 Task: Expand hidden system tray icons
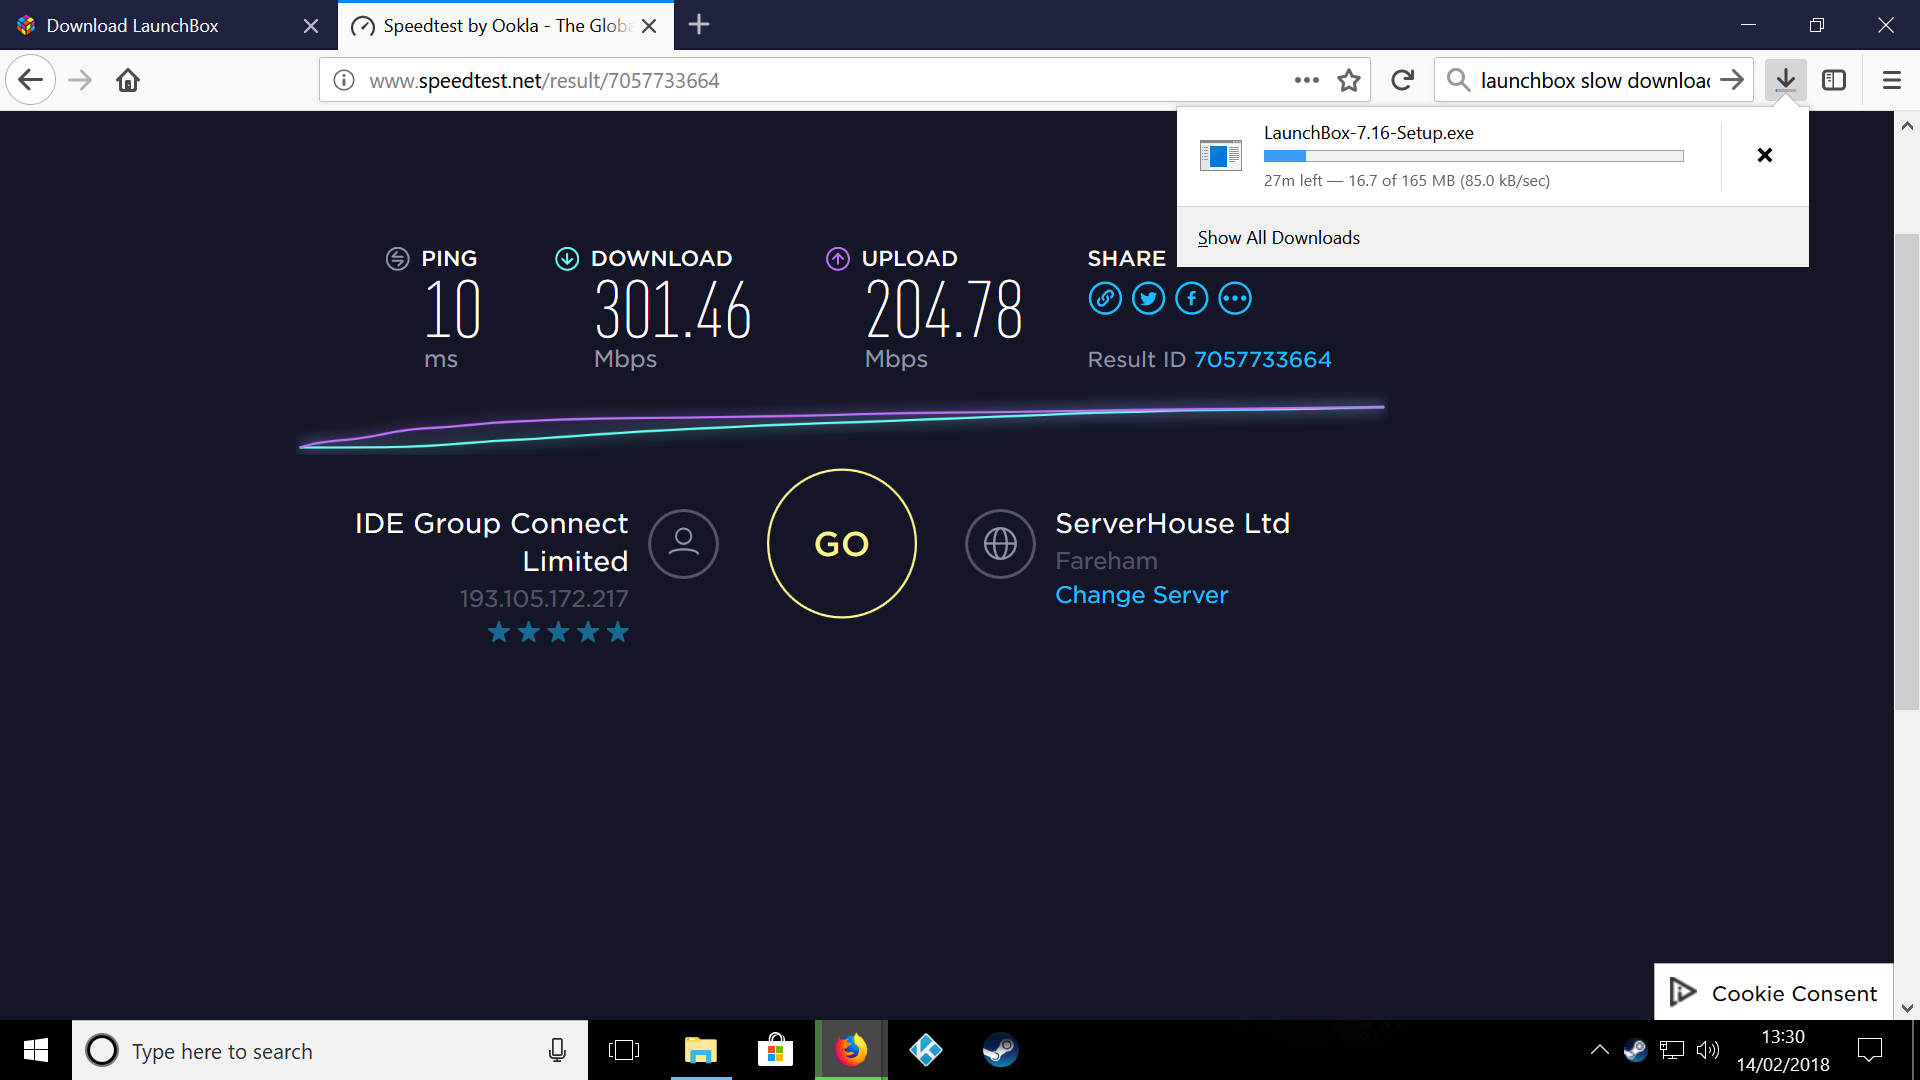click(x=1599, y=1050)
